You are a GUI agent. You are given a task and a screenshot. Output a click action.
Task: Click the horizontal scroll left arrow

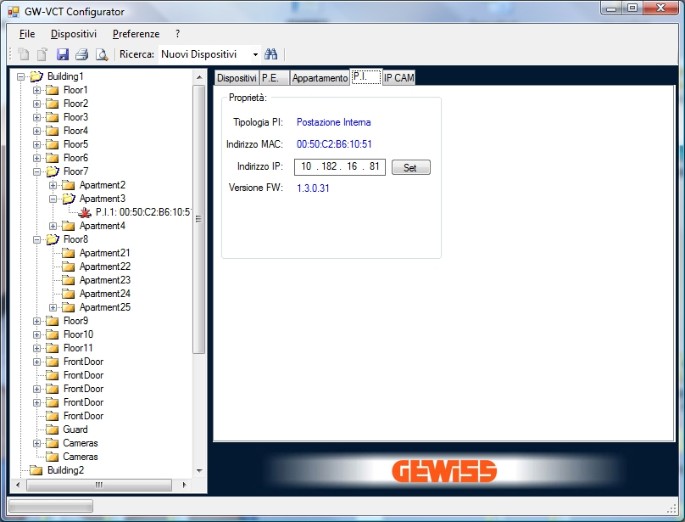coord(18,485)
